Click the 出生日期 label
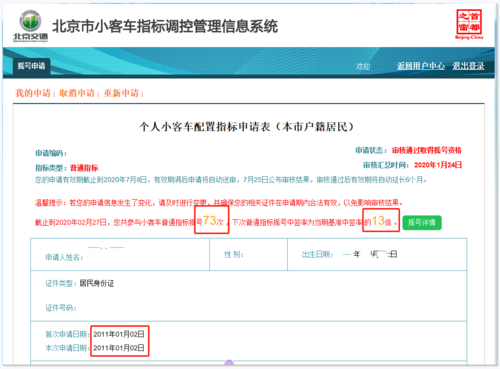This screenshot has height=369, width=500. click(317, 254)
